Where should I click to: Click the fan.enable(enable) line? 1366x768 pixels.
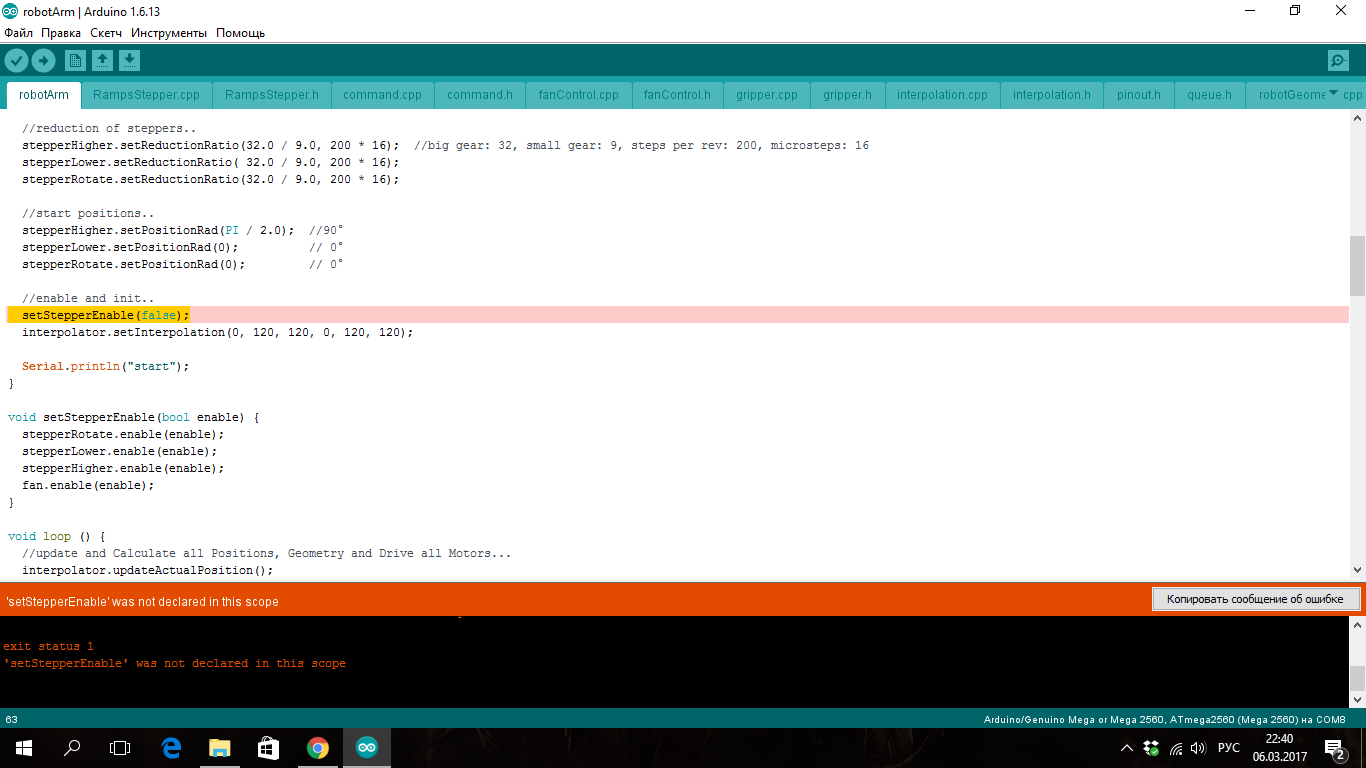click(88, 485)
